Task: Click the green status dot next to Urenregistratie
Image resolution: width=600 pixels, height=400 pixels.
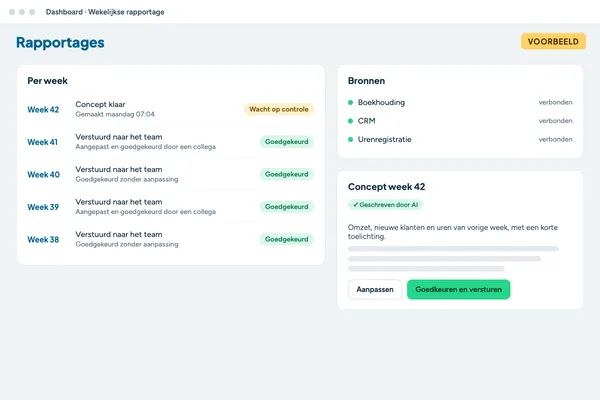Action: pos(350,139)
